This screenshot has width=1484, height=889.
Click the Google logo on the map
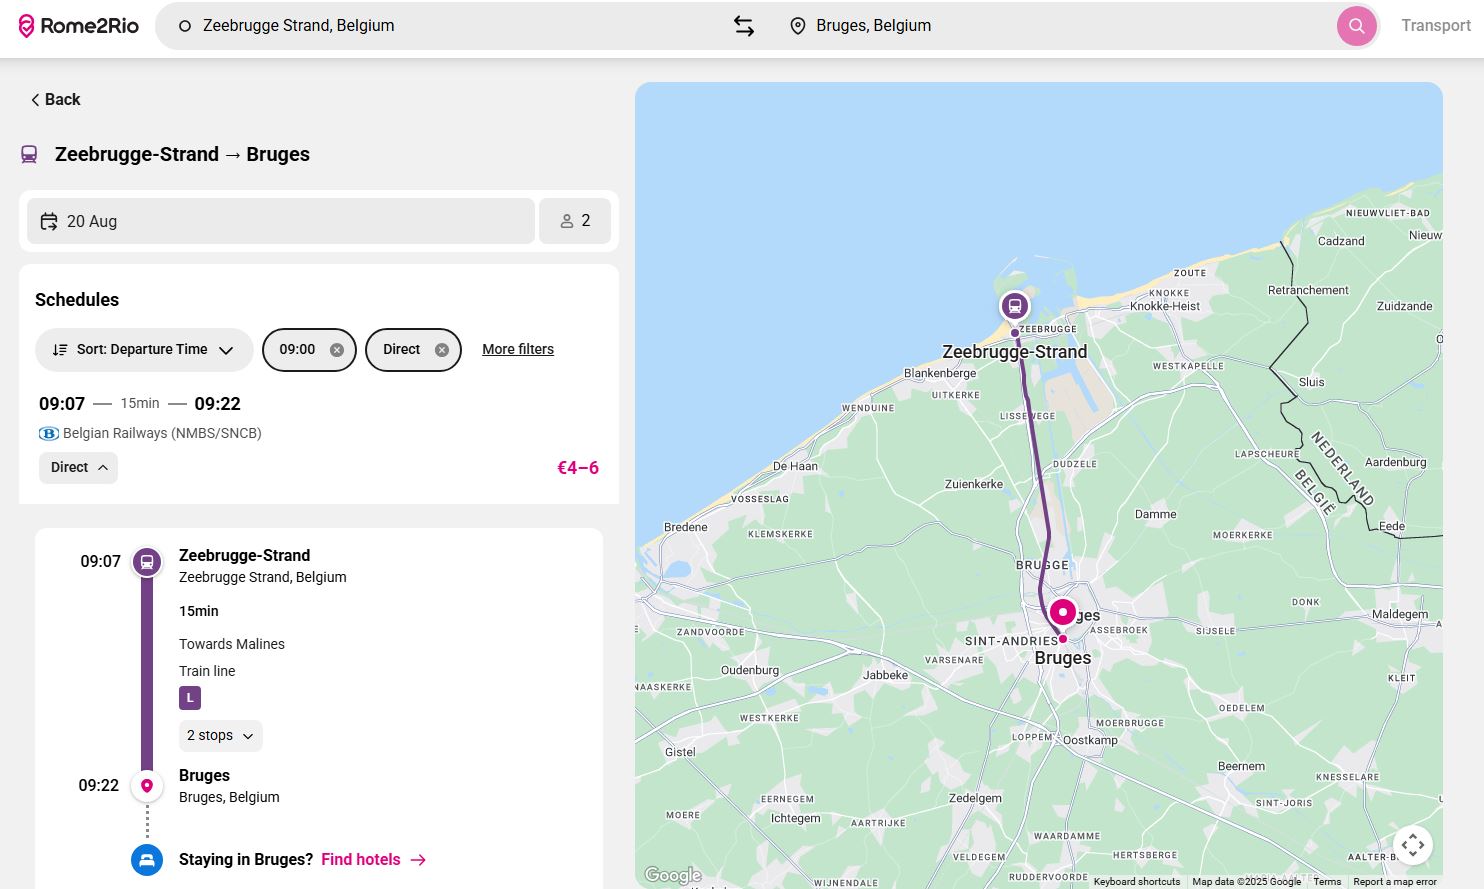click(673, 875)
